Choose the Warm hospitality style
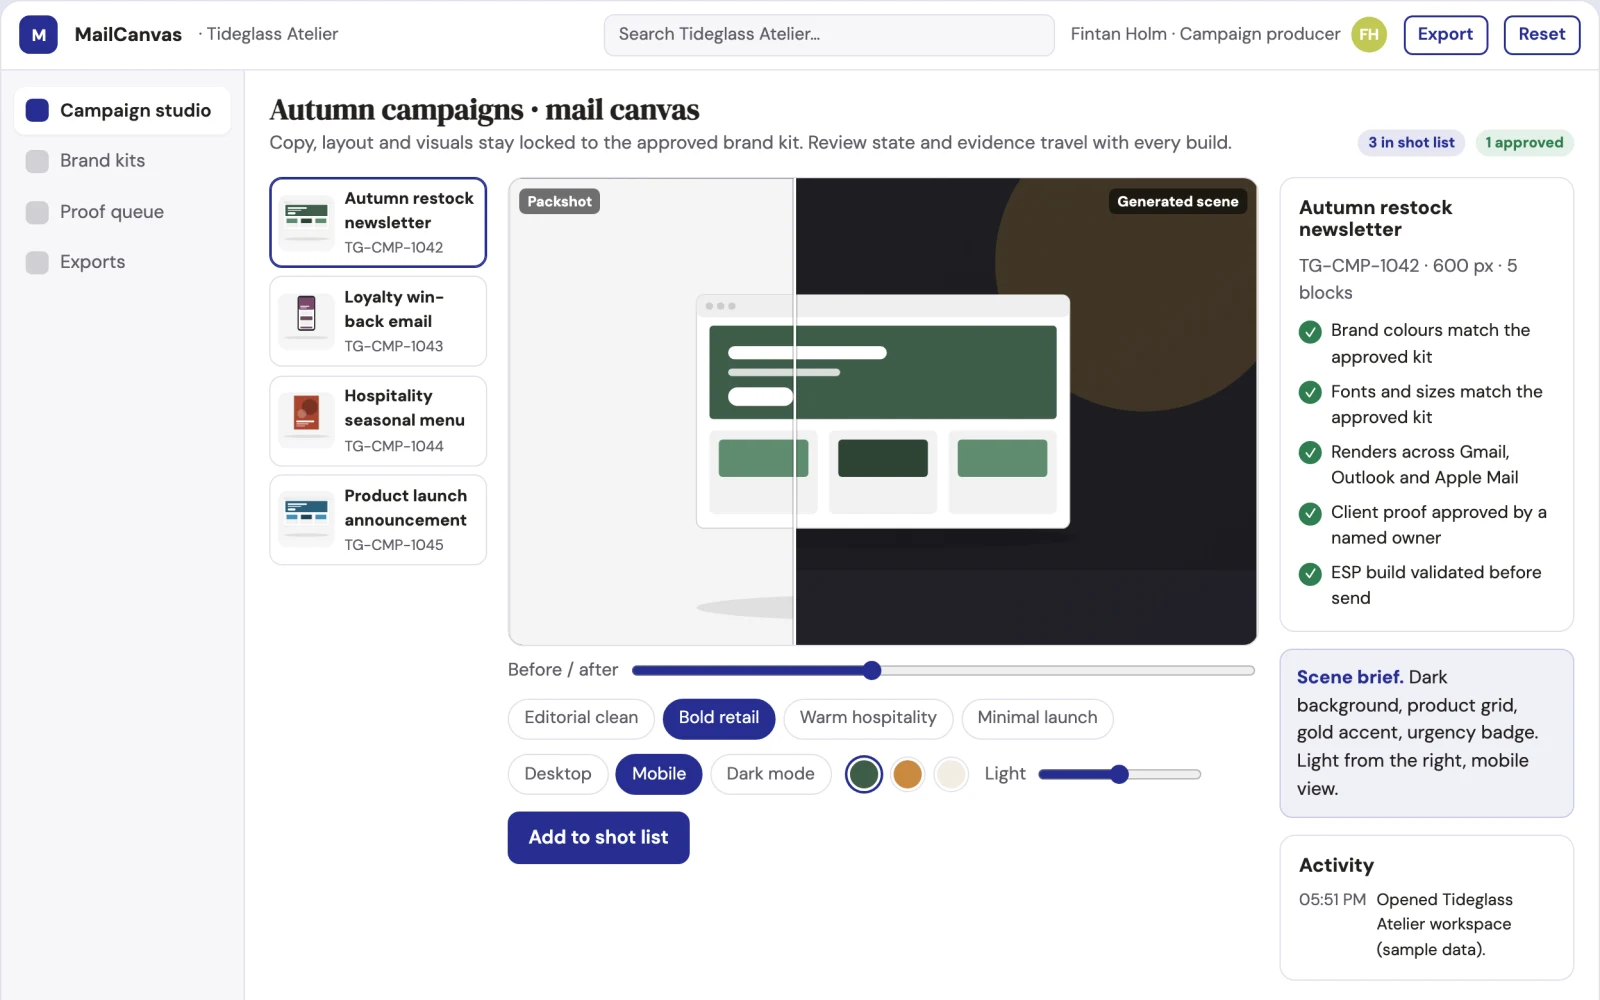Image resolution: width=1600 pixels, height=1000 pixels. click(x=868, y=718)
